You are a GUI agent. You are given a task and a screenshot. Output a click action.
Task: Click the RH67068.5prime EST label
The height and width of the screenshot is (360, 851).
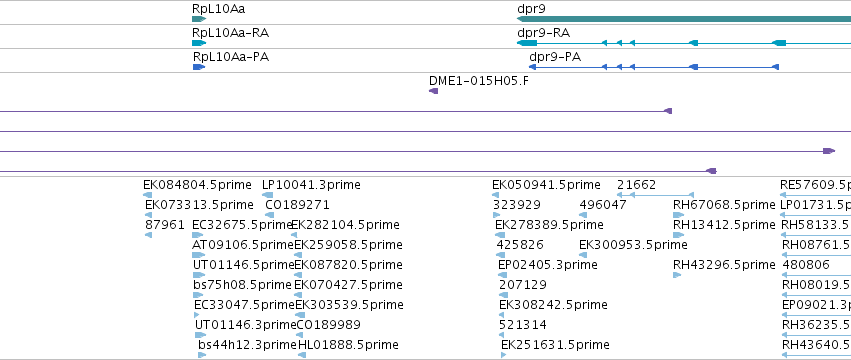click(x=724, y=205)
